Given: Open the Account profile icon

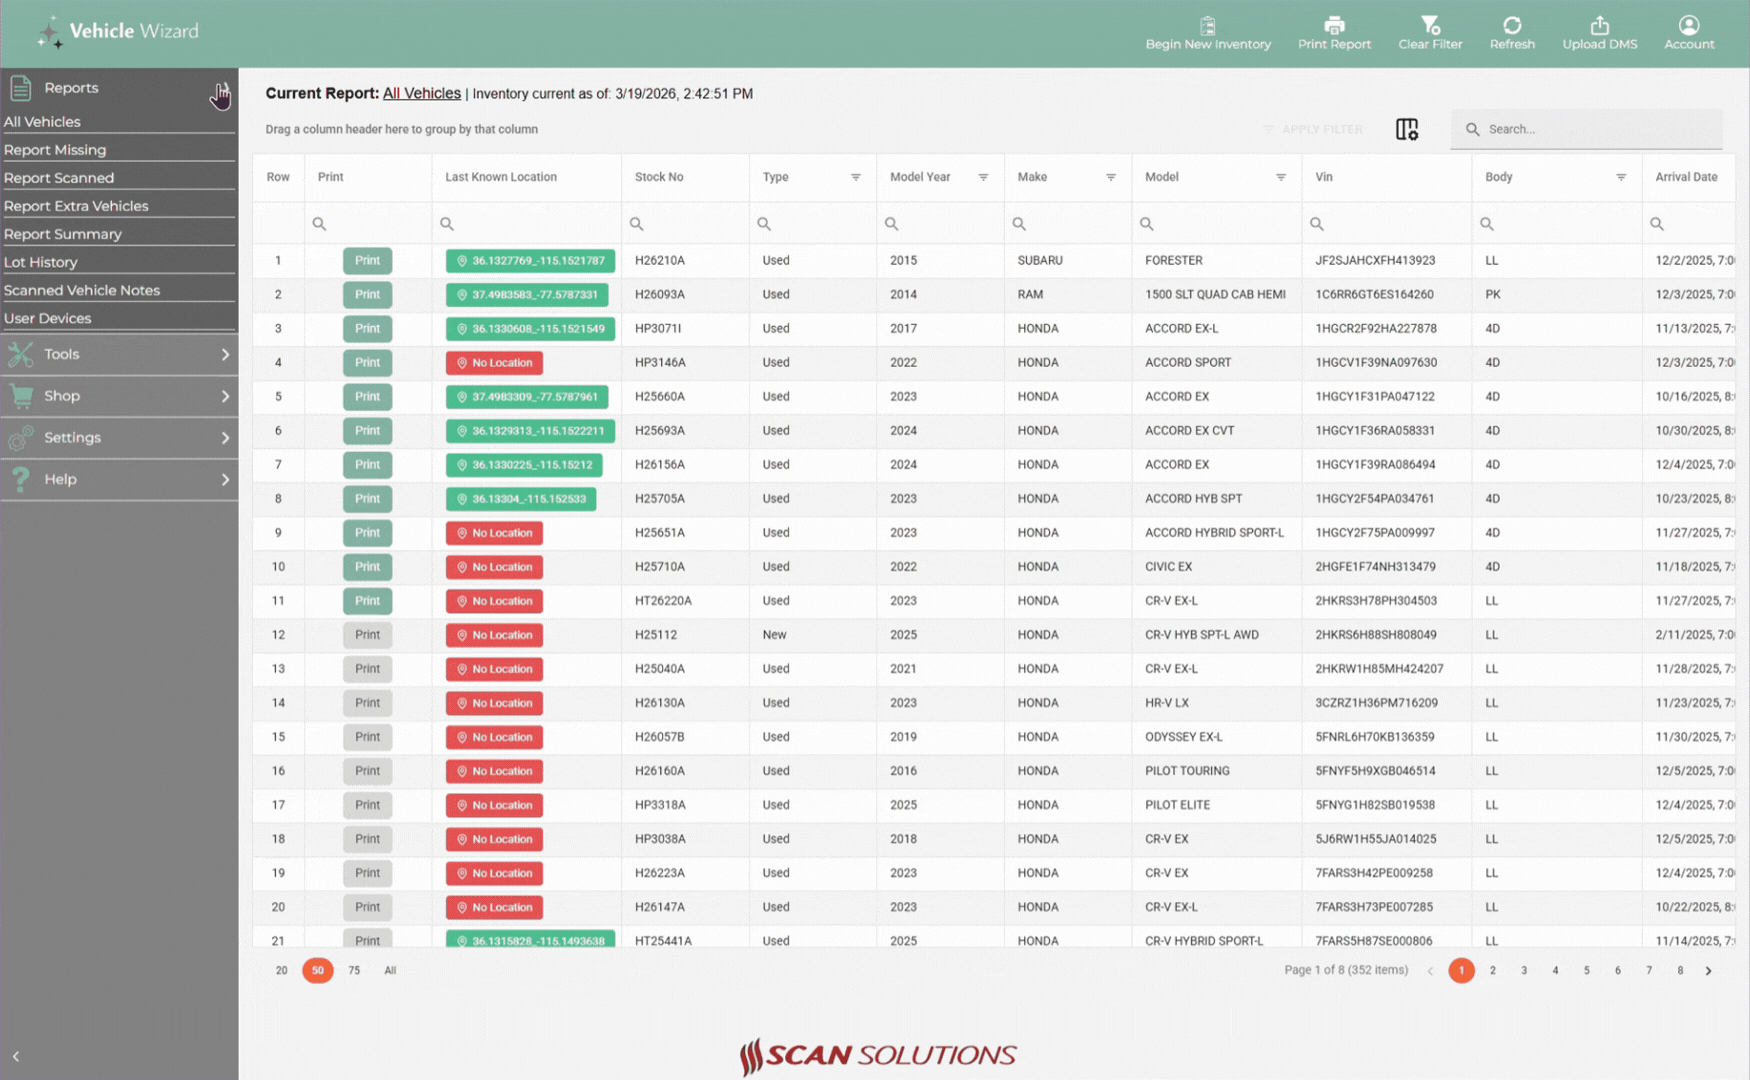Looking at the screenshot, I should pos(1689,25).
